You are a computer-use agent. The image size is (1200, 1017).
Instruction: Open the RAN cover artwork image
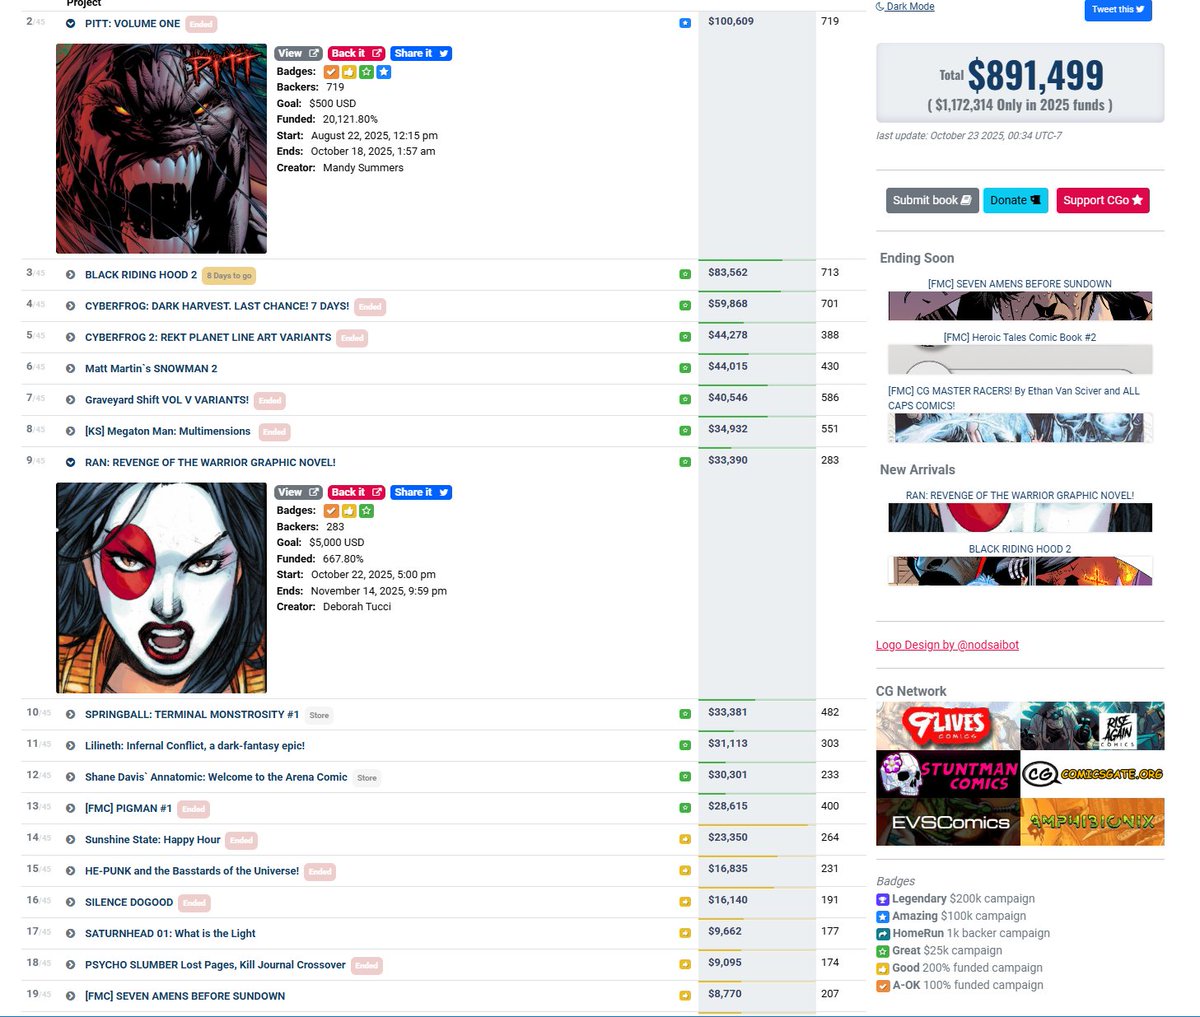(161, 588)
